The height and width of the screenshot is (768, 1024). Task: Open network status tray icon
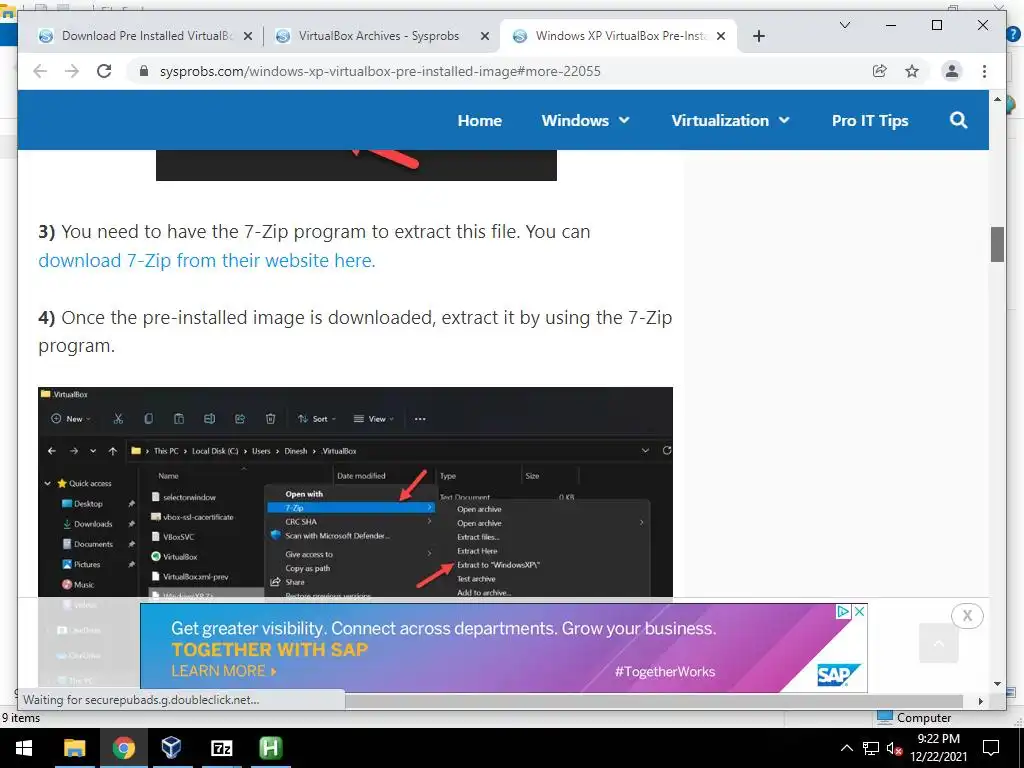click(x=871, y=748)
